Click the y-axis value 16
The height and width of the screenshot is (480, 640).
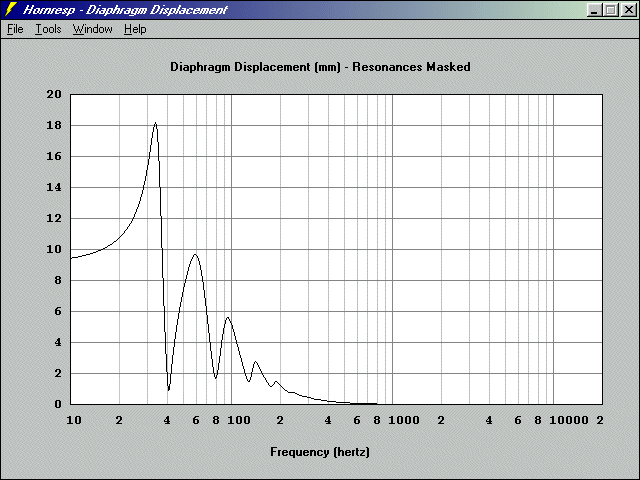pos(54,156)
